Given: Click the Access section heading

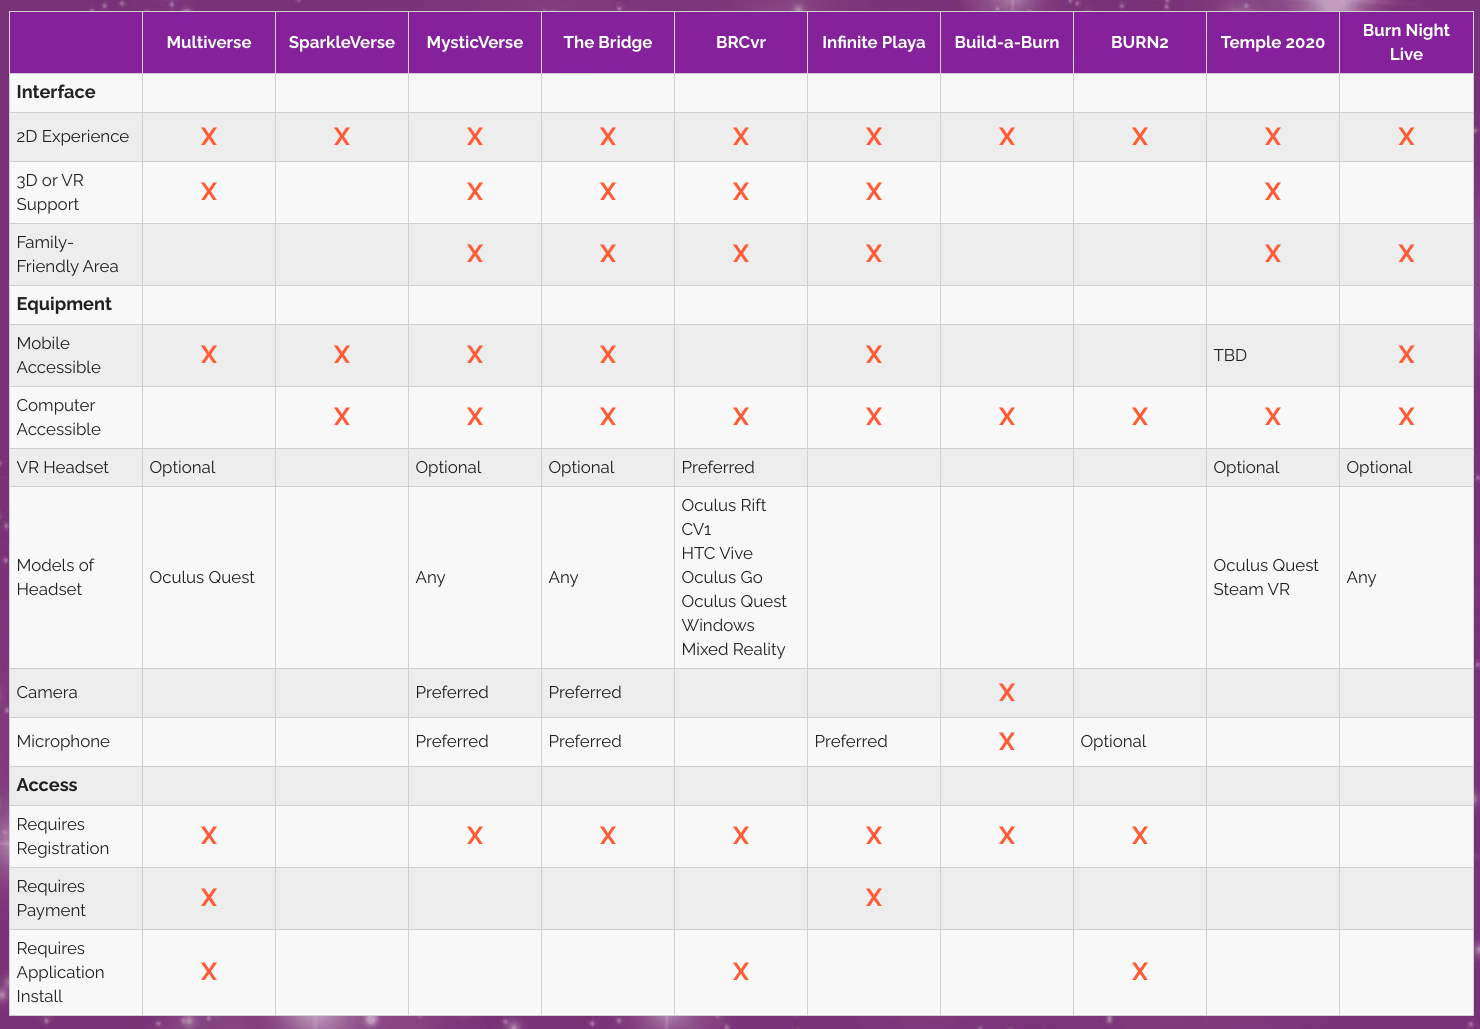Looking at the screenshot, I should (x=47, y=785).
